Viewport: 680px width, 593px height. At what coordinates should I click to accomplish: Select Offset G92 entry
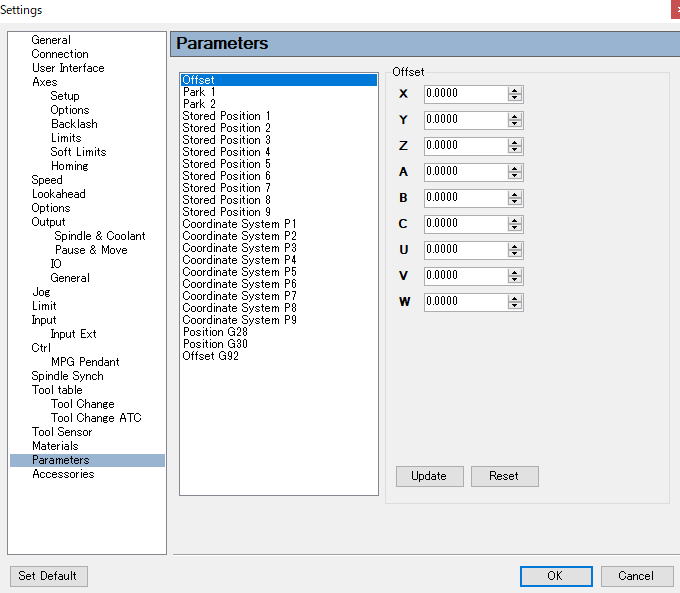point(210,356)
